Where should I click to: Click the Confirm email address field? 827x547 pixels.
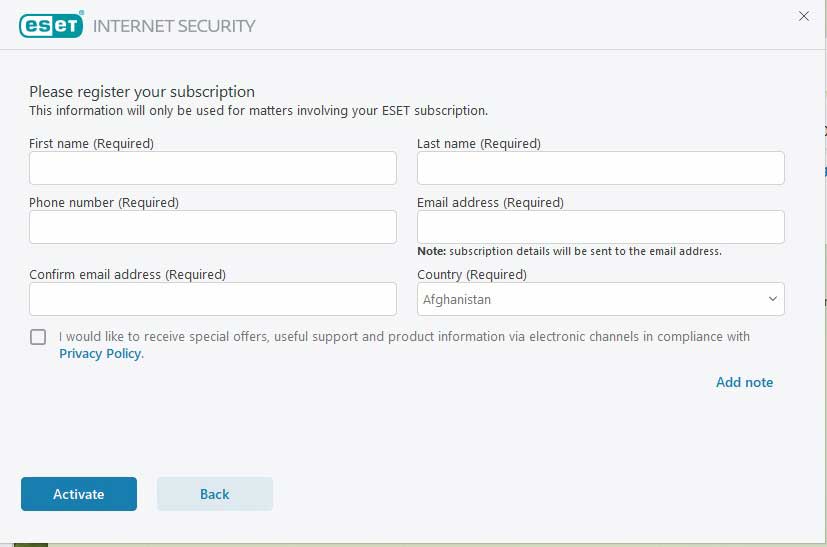tap(213, 299)
